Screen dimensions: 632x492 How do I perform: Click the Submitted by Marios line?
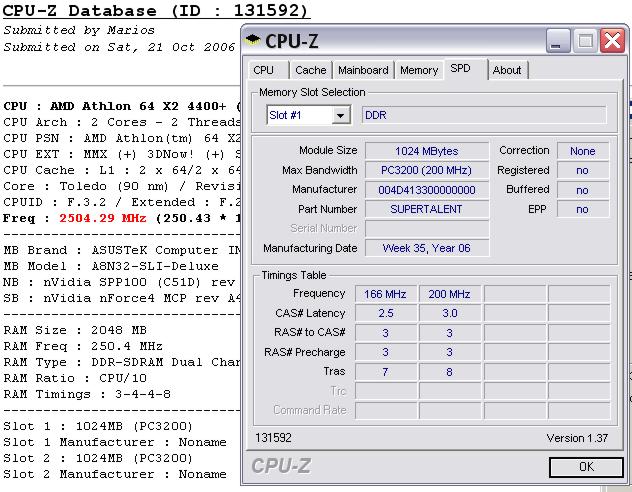coord(79,30)
